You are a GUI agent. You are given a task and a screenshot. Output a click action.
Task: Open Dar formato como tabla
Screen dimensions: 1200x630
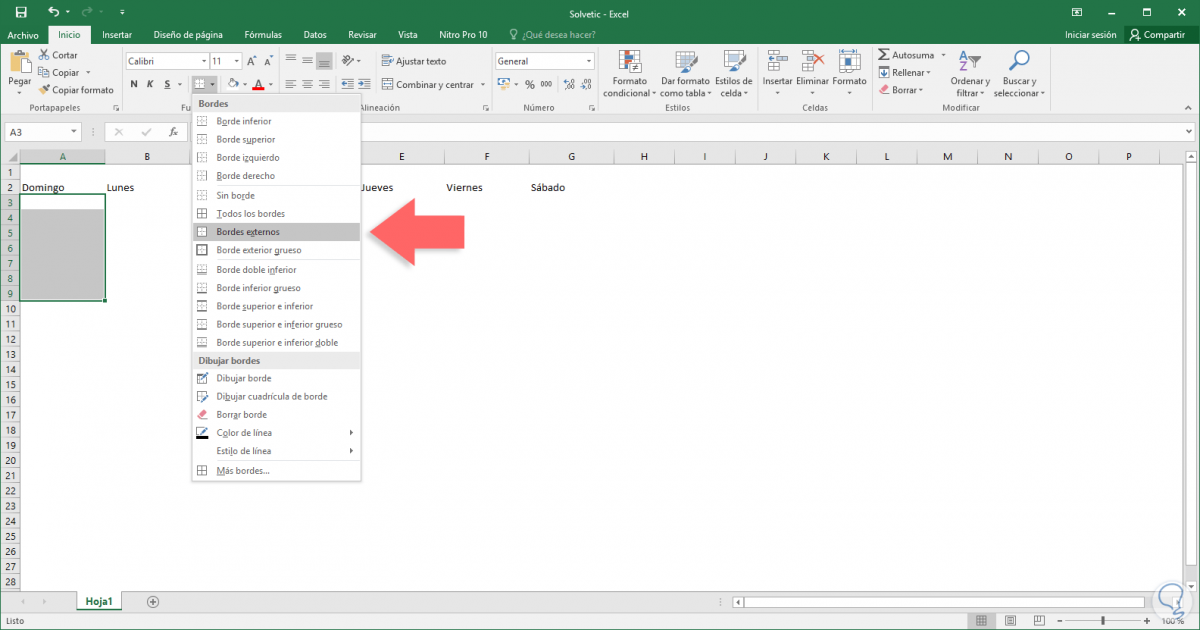pos(684,74)
